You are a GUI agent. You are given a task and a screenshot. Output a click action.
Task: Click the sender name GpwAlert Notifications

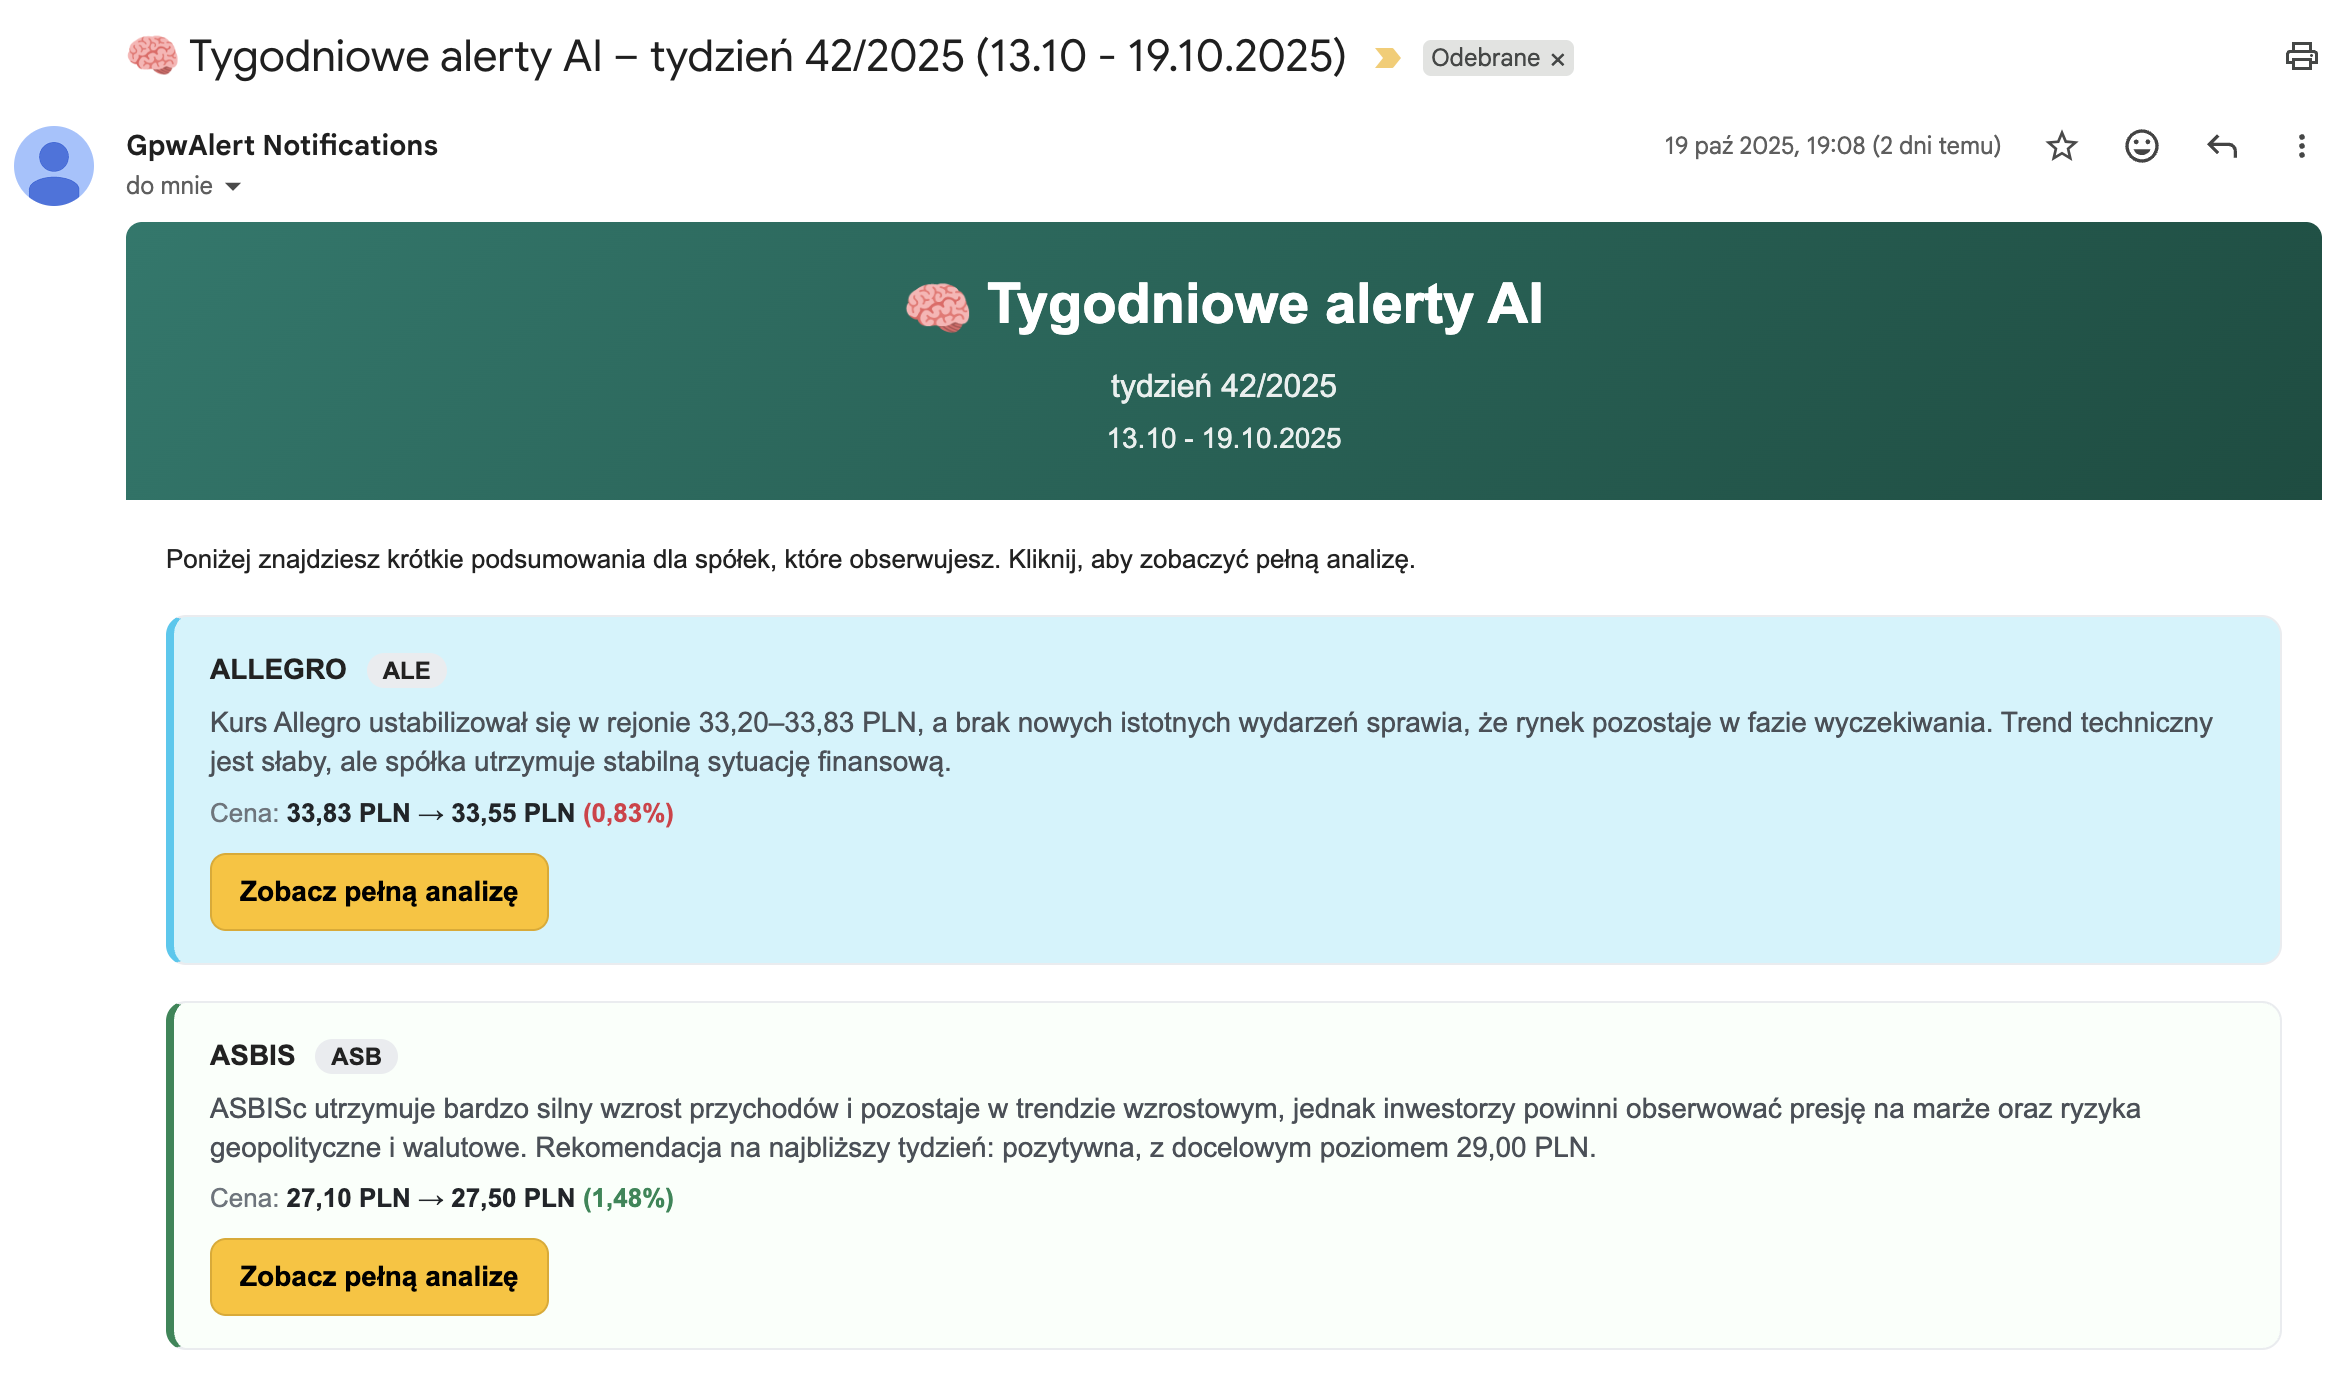[x=282, y=145]
